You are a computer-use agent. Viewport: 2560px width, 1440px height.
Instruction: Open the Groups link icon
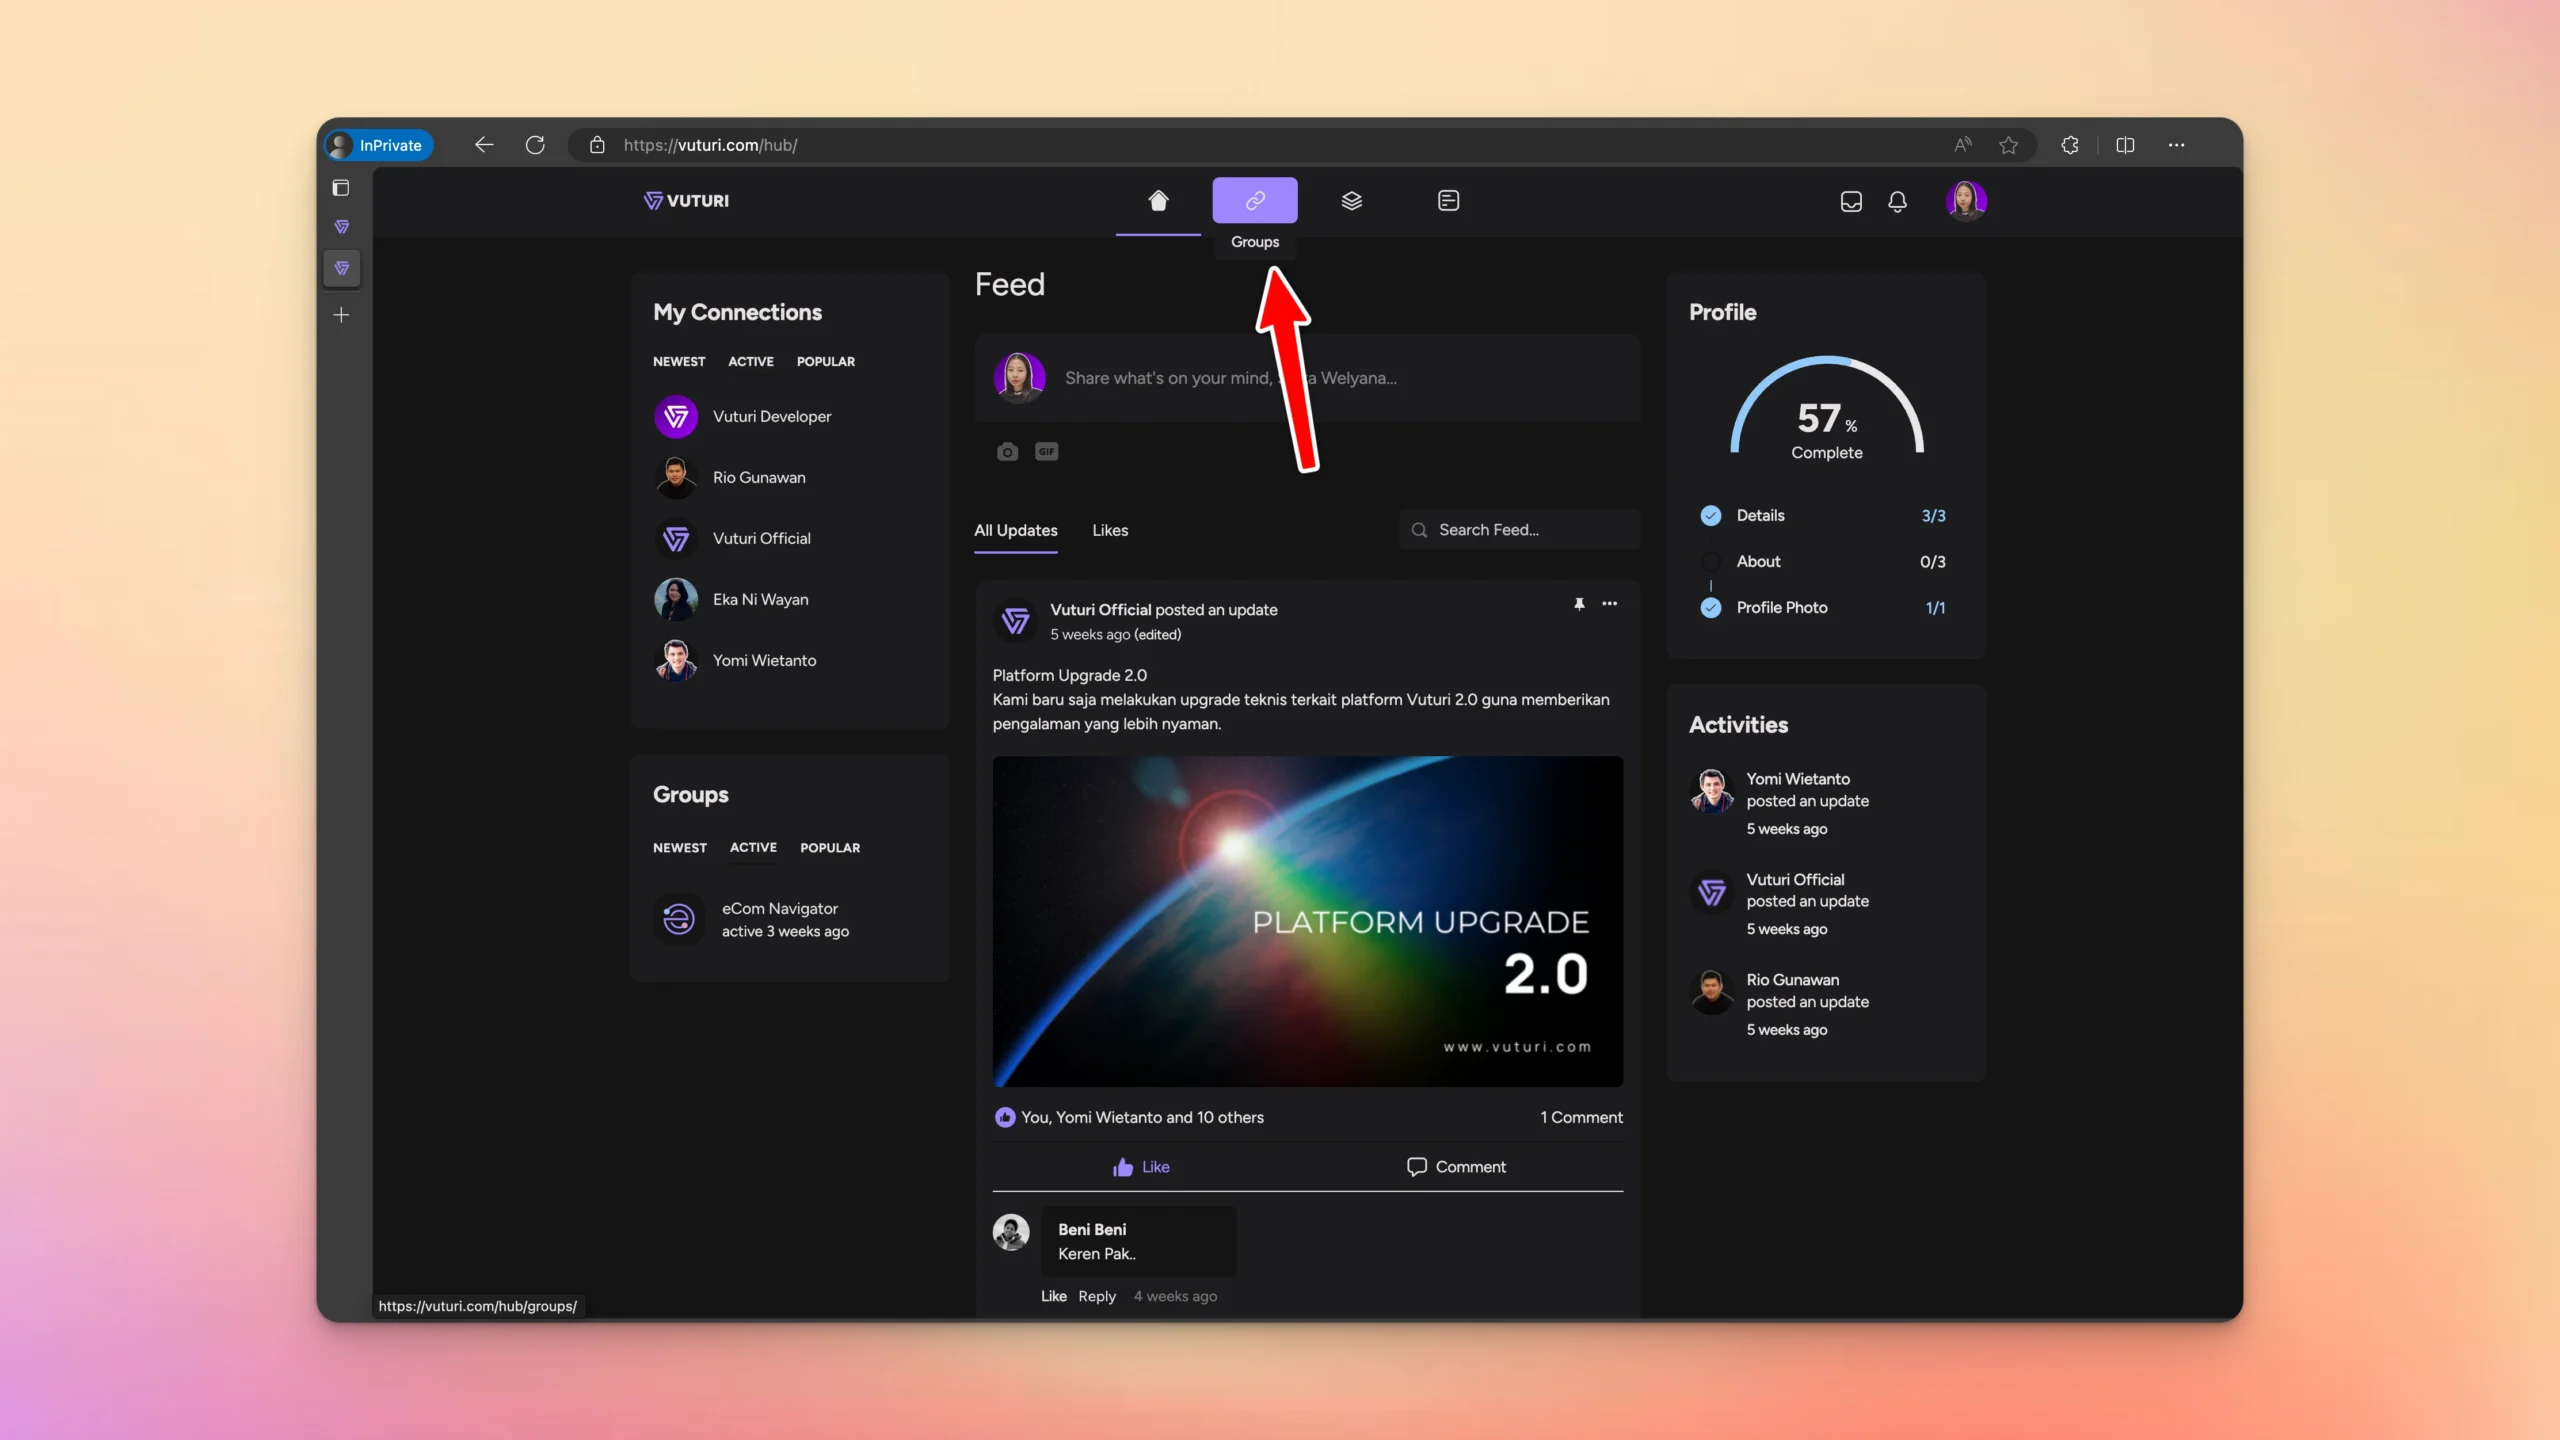[x=1255, y=201]
